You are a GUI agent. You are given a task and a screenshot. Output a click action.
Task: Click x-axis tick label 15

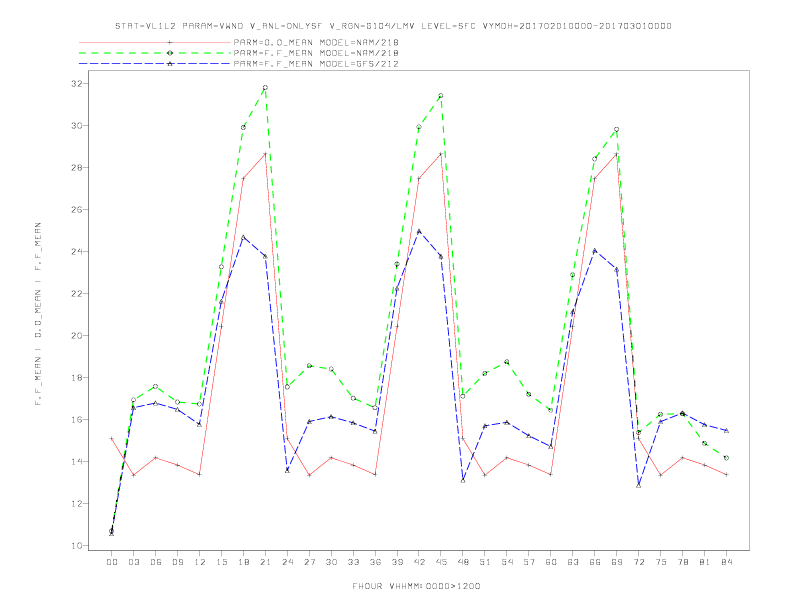221,562
